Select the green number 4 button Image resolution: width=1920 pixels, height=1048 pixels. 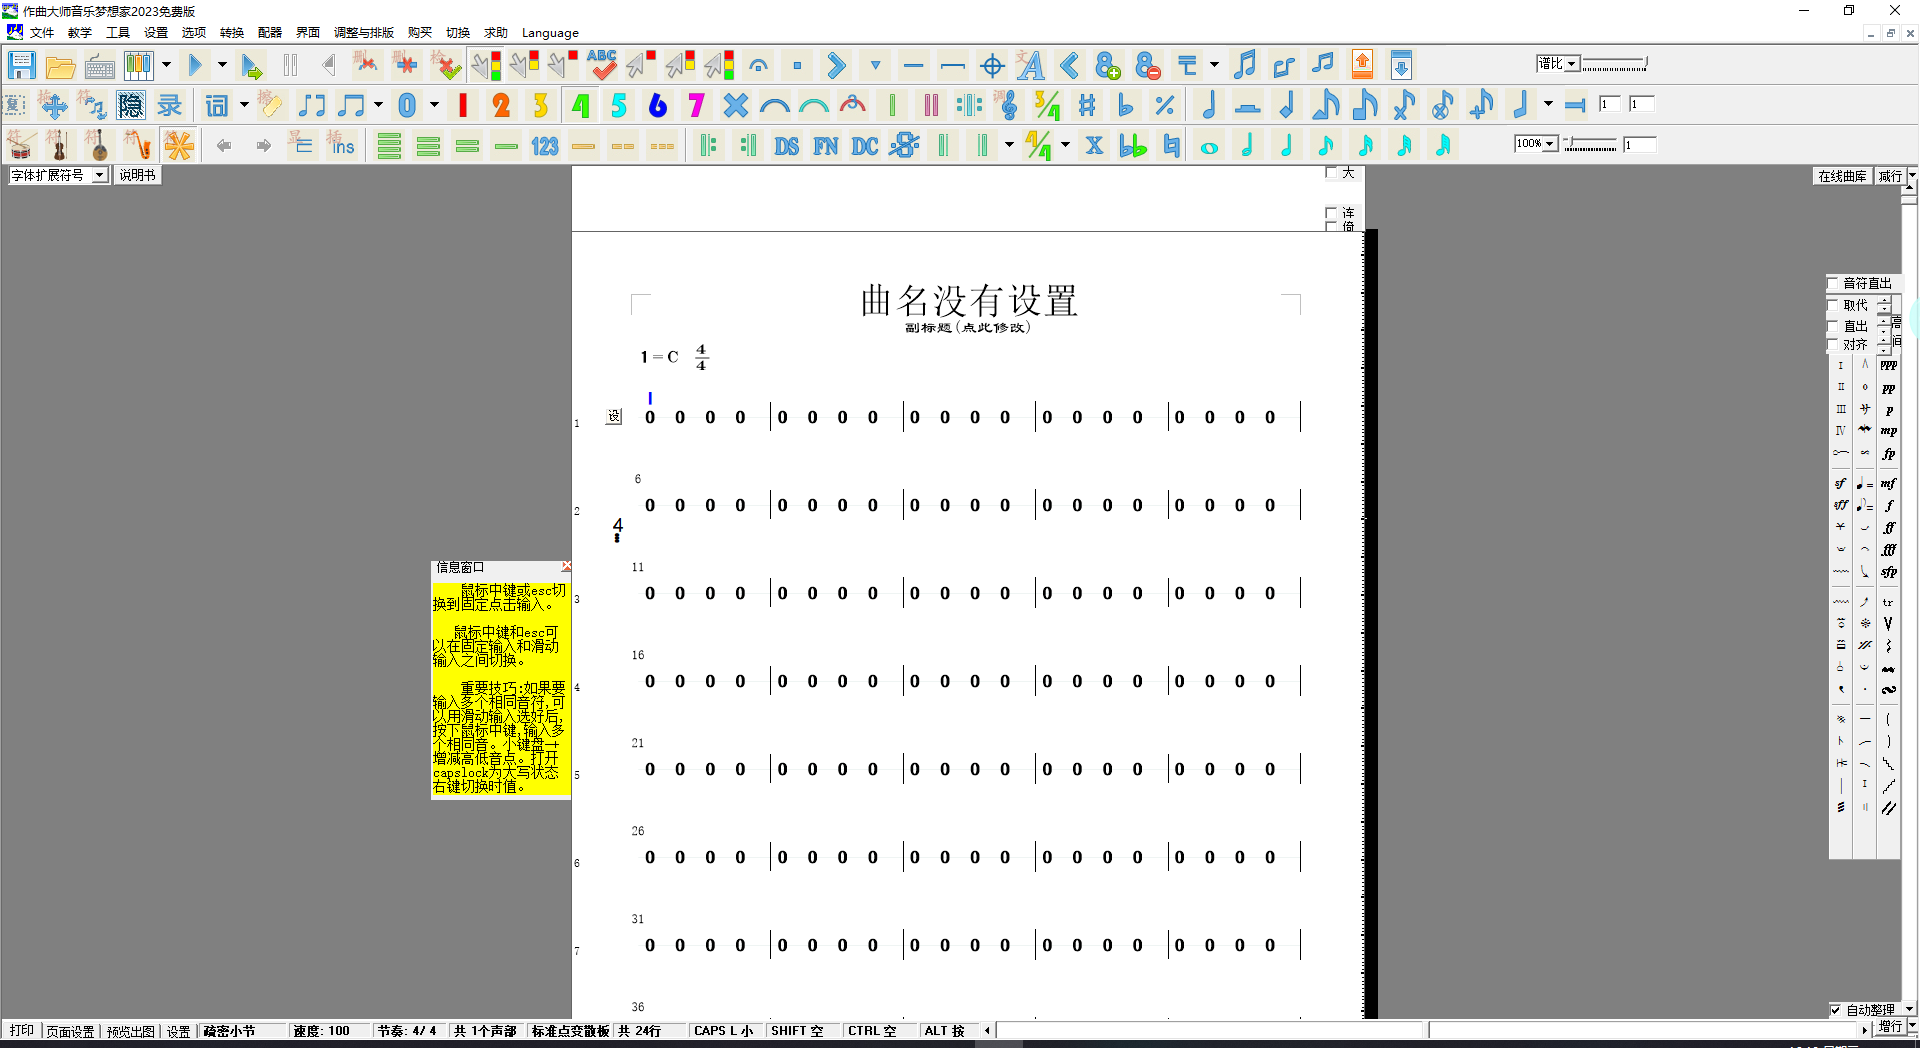coord(580,105)
